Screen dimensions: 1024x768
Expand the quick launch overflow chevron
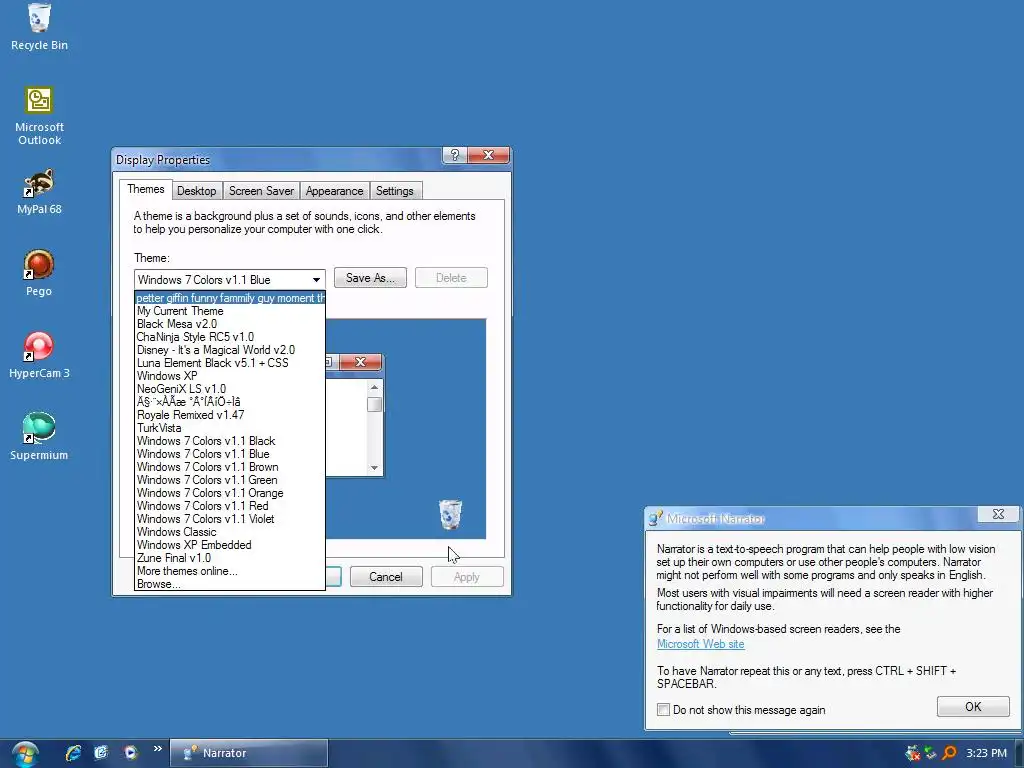pos(157,749)
